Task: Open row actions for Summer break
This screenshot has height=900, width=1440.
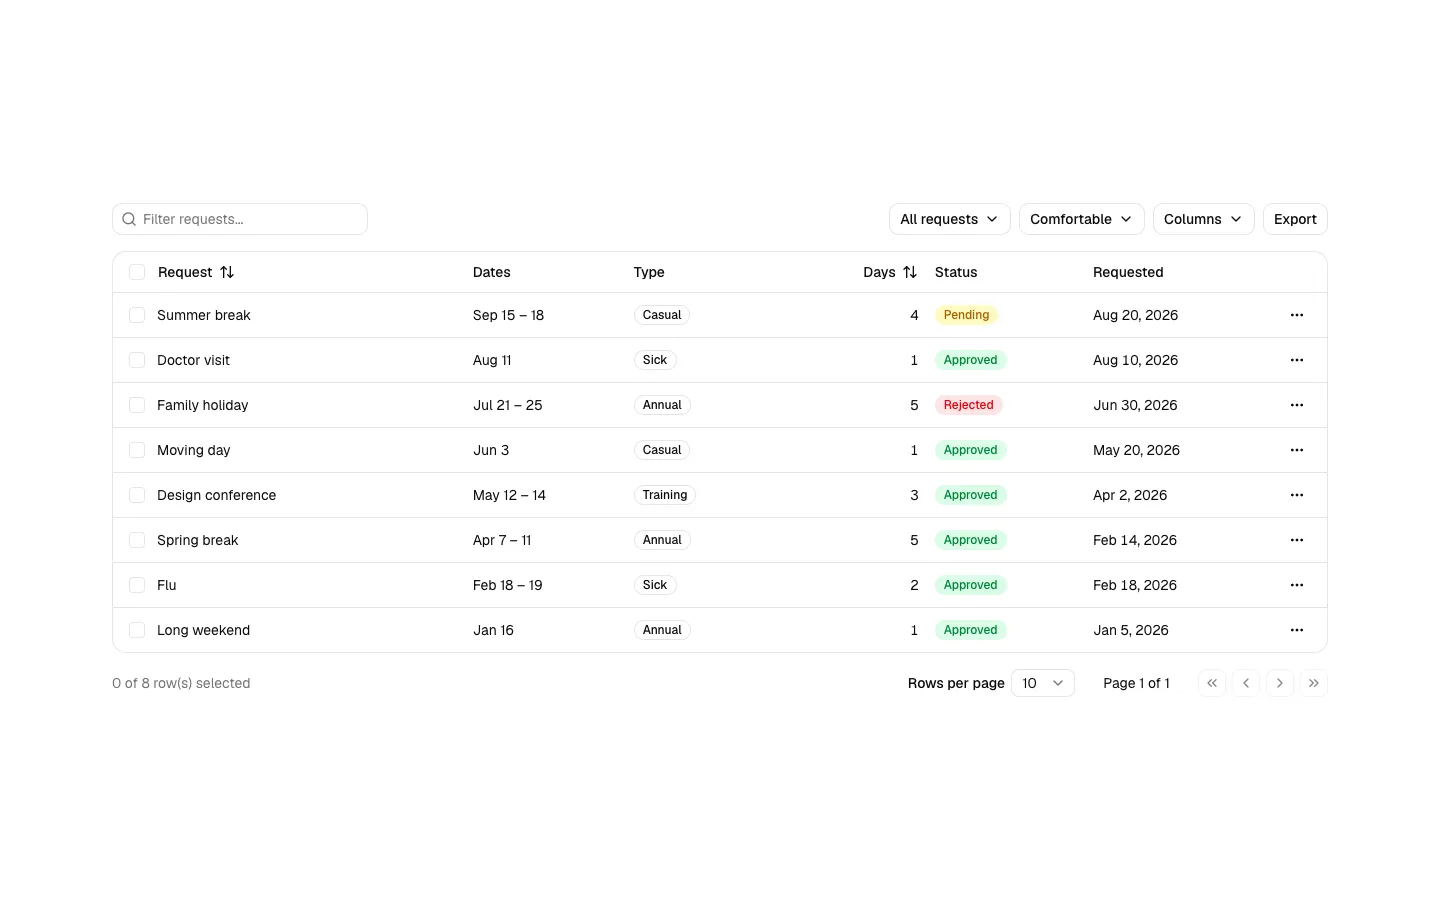Action: [x=1297, y=315]
